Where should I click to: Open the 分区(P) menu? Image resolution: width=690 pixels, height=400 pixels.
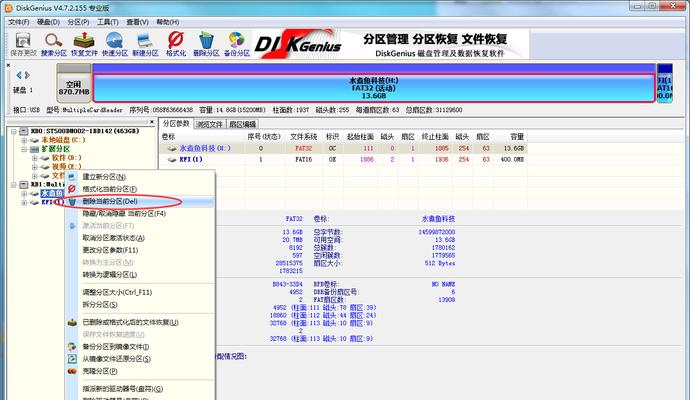pyautogui.click(x=78, y=22)
